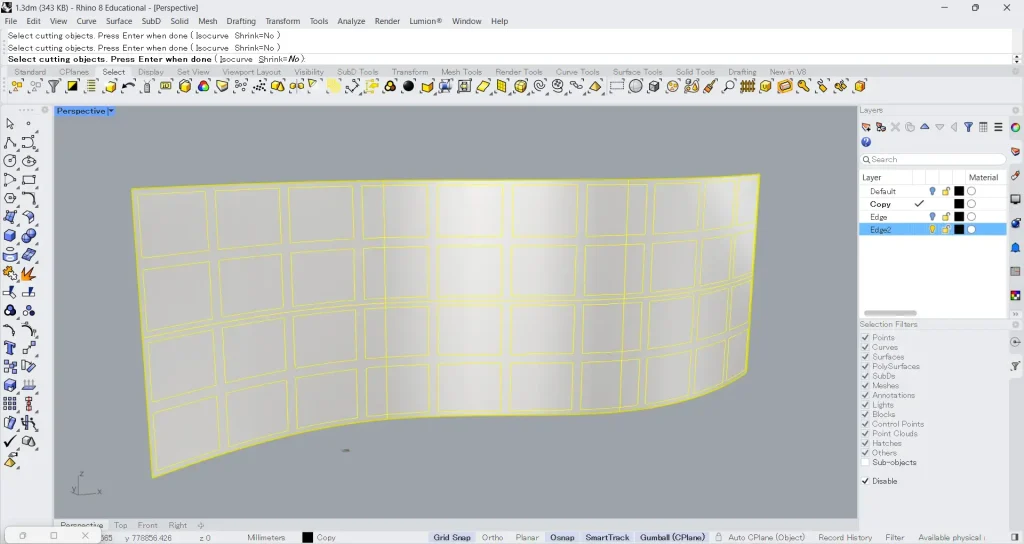This screenshot has width=1024, height=544.
Task: Switch to the Curve Tools toolbar tab
Action: click(577, 72)
